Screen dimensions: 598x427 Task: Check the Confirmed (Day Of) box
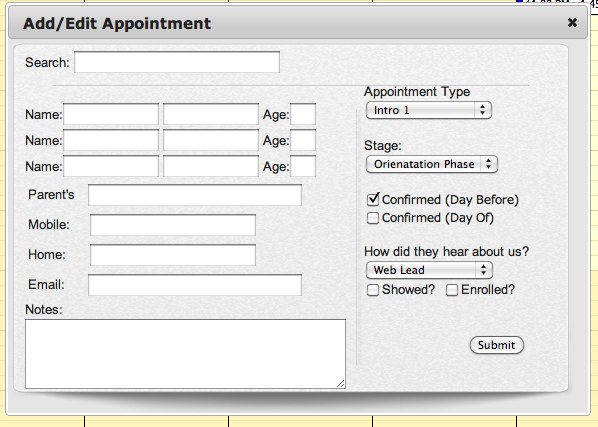(x=373, y=218)
